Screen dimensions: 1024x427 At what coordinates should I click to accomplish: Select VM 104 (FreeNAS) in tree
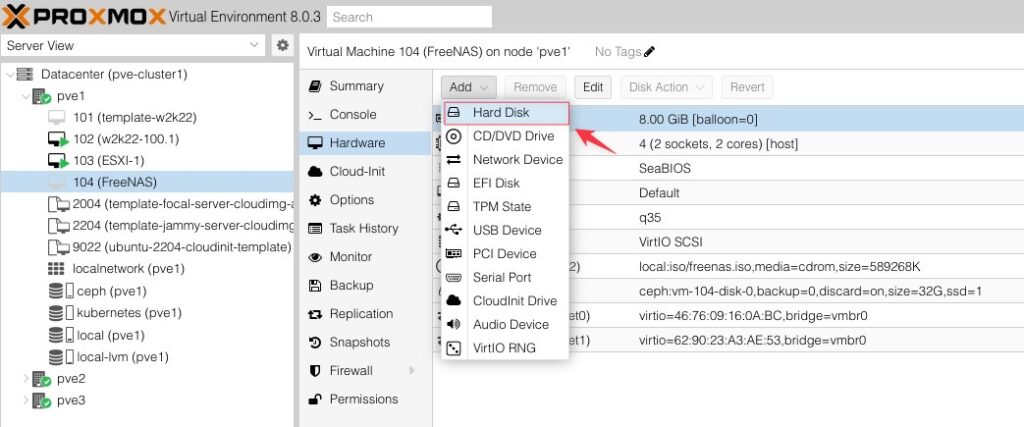pyautogui.click(x=147, y=182)
